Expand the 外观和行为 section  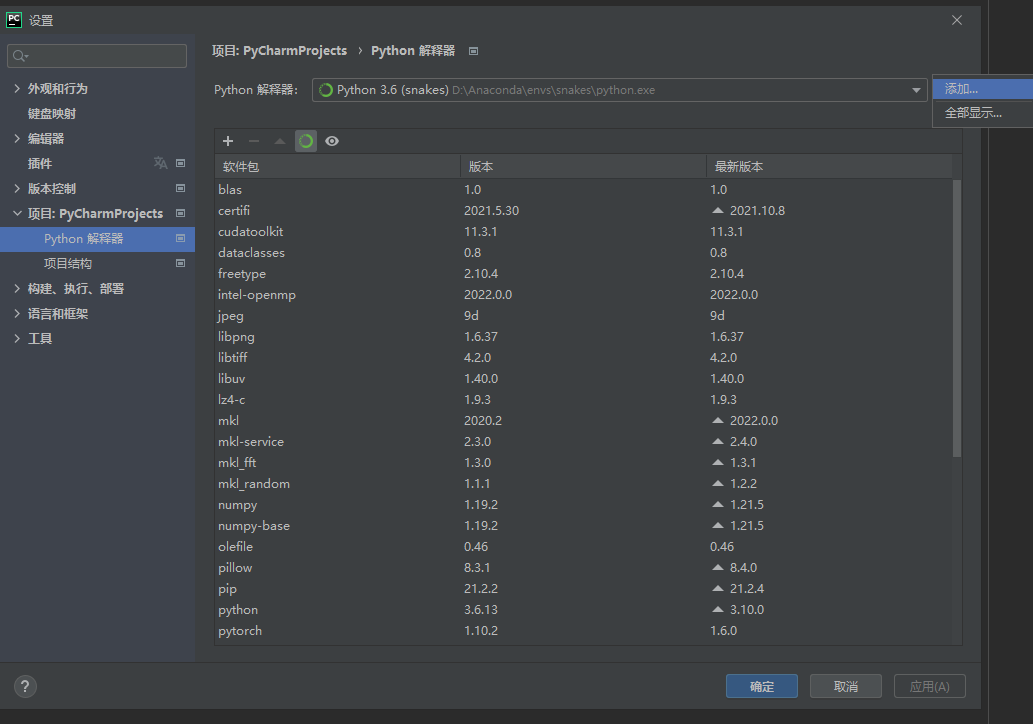pyautogui.click(x=17, y=88)
